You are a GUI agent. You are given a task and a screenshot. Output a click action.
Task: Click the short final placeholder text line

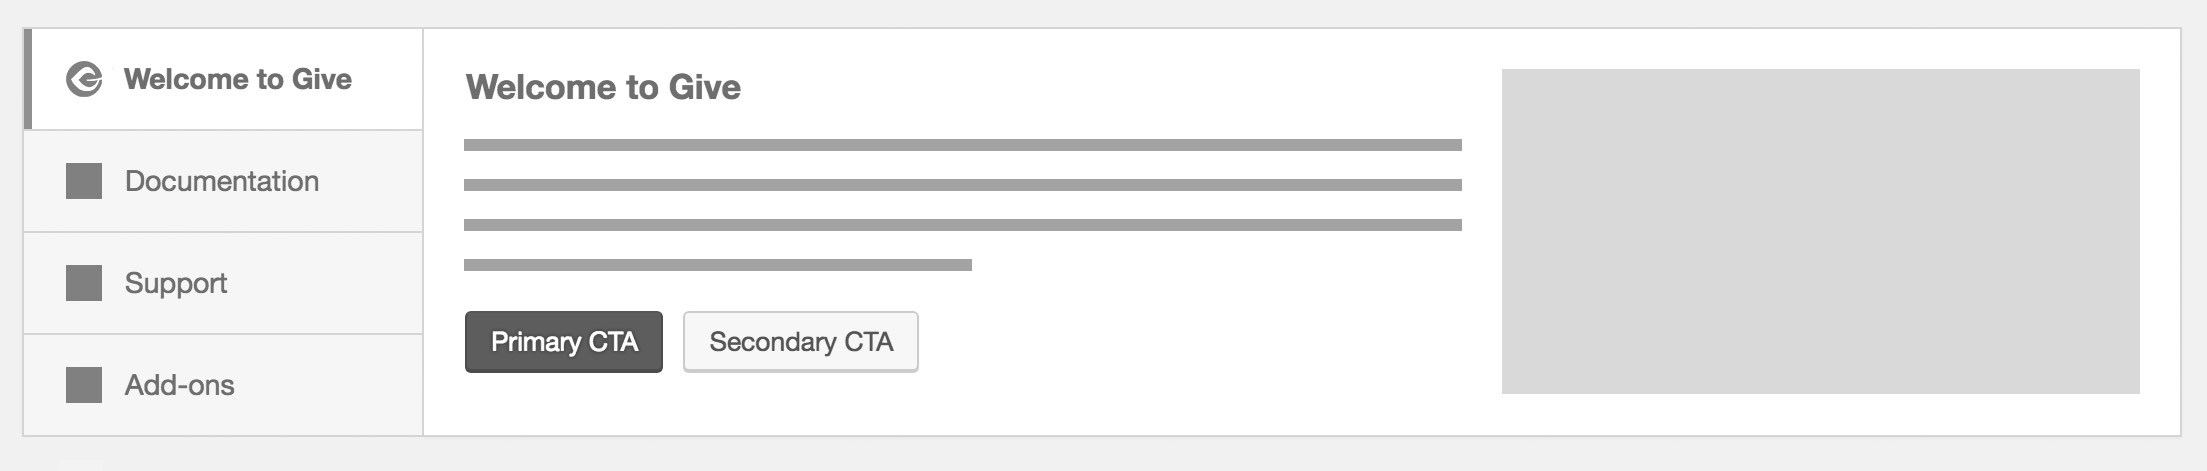pyautogui.click(x=718, y=265)
